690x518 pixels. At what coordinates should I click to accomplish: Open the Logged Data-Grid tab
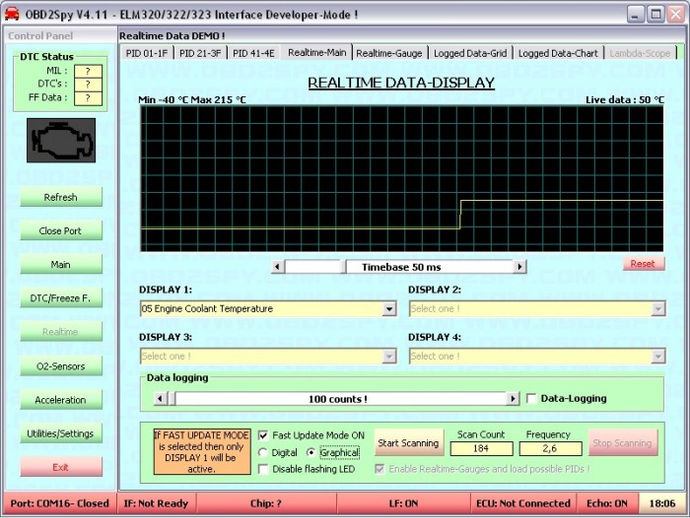[x=470, y=53]
